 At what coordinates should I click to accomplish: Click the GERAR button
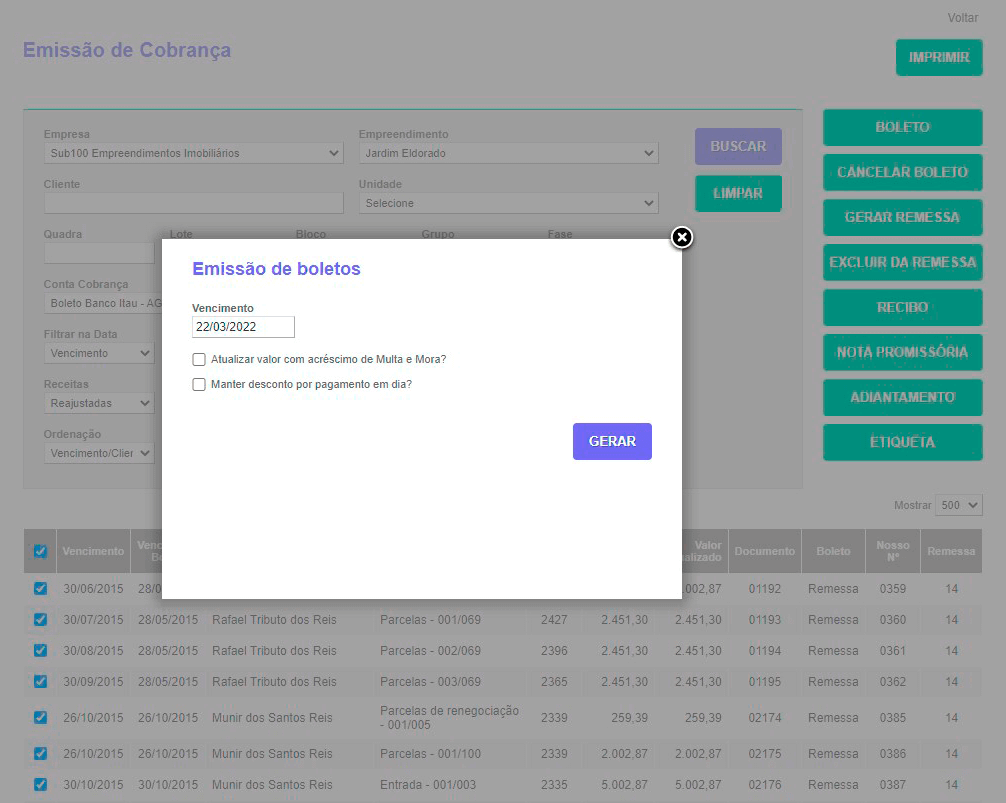612,441
